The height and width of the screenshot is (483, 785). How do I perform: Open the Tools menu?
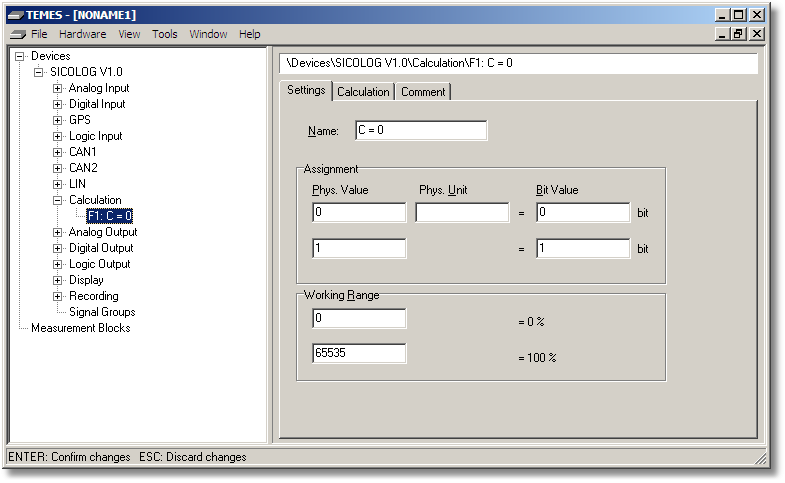[x=165, y=34]
